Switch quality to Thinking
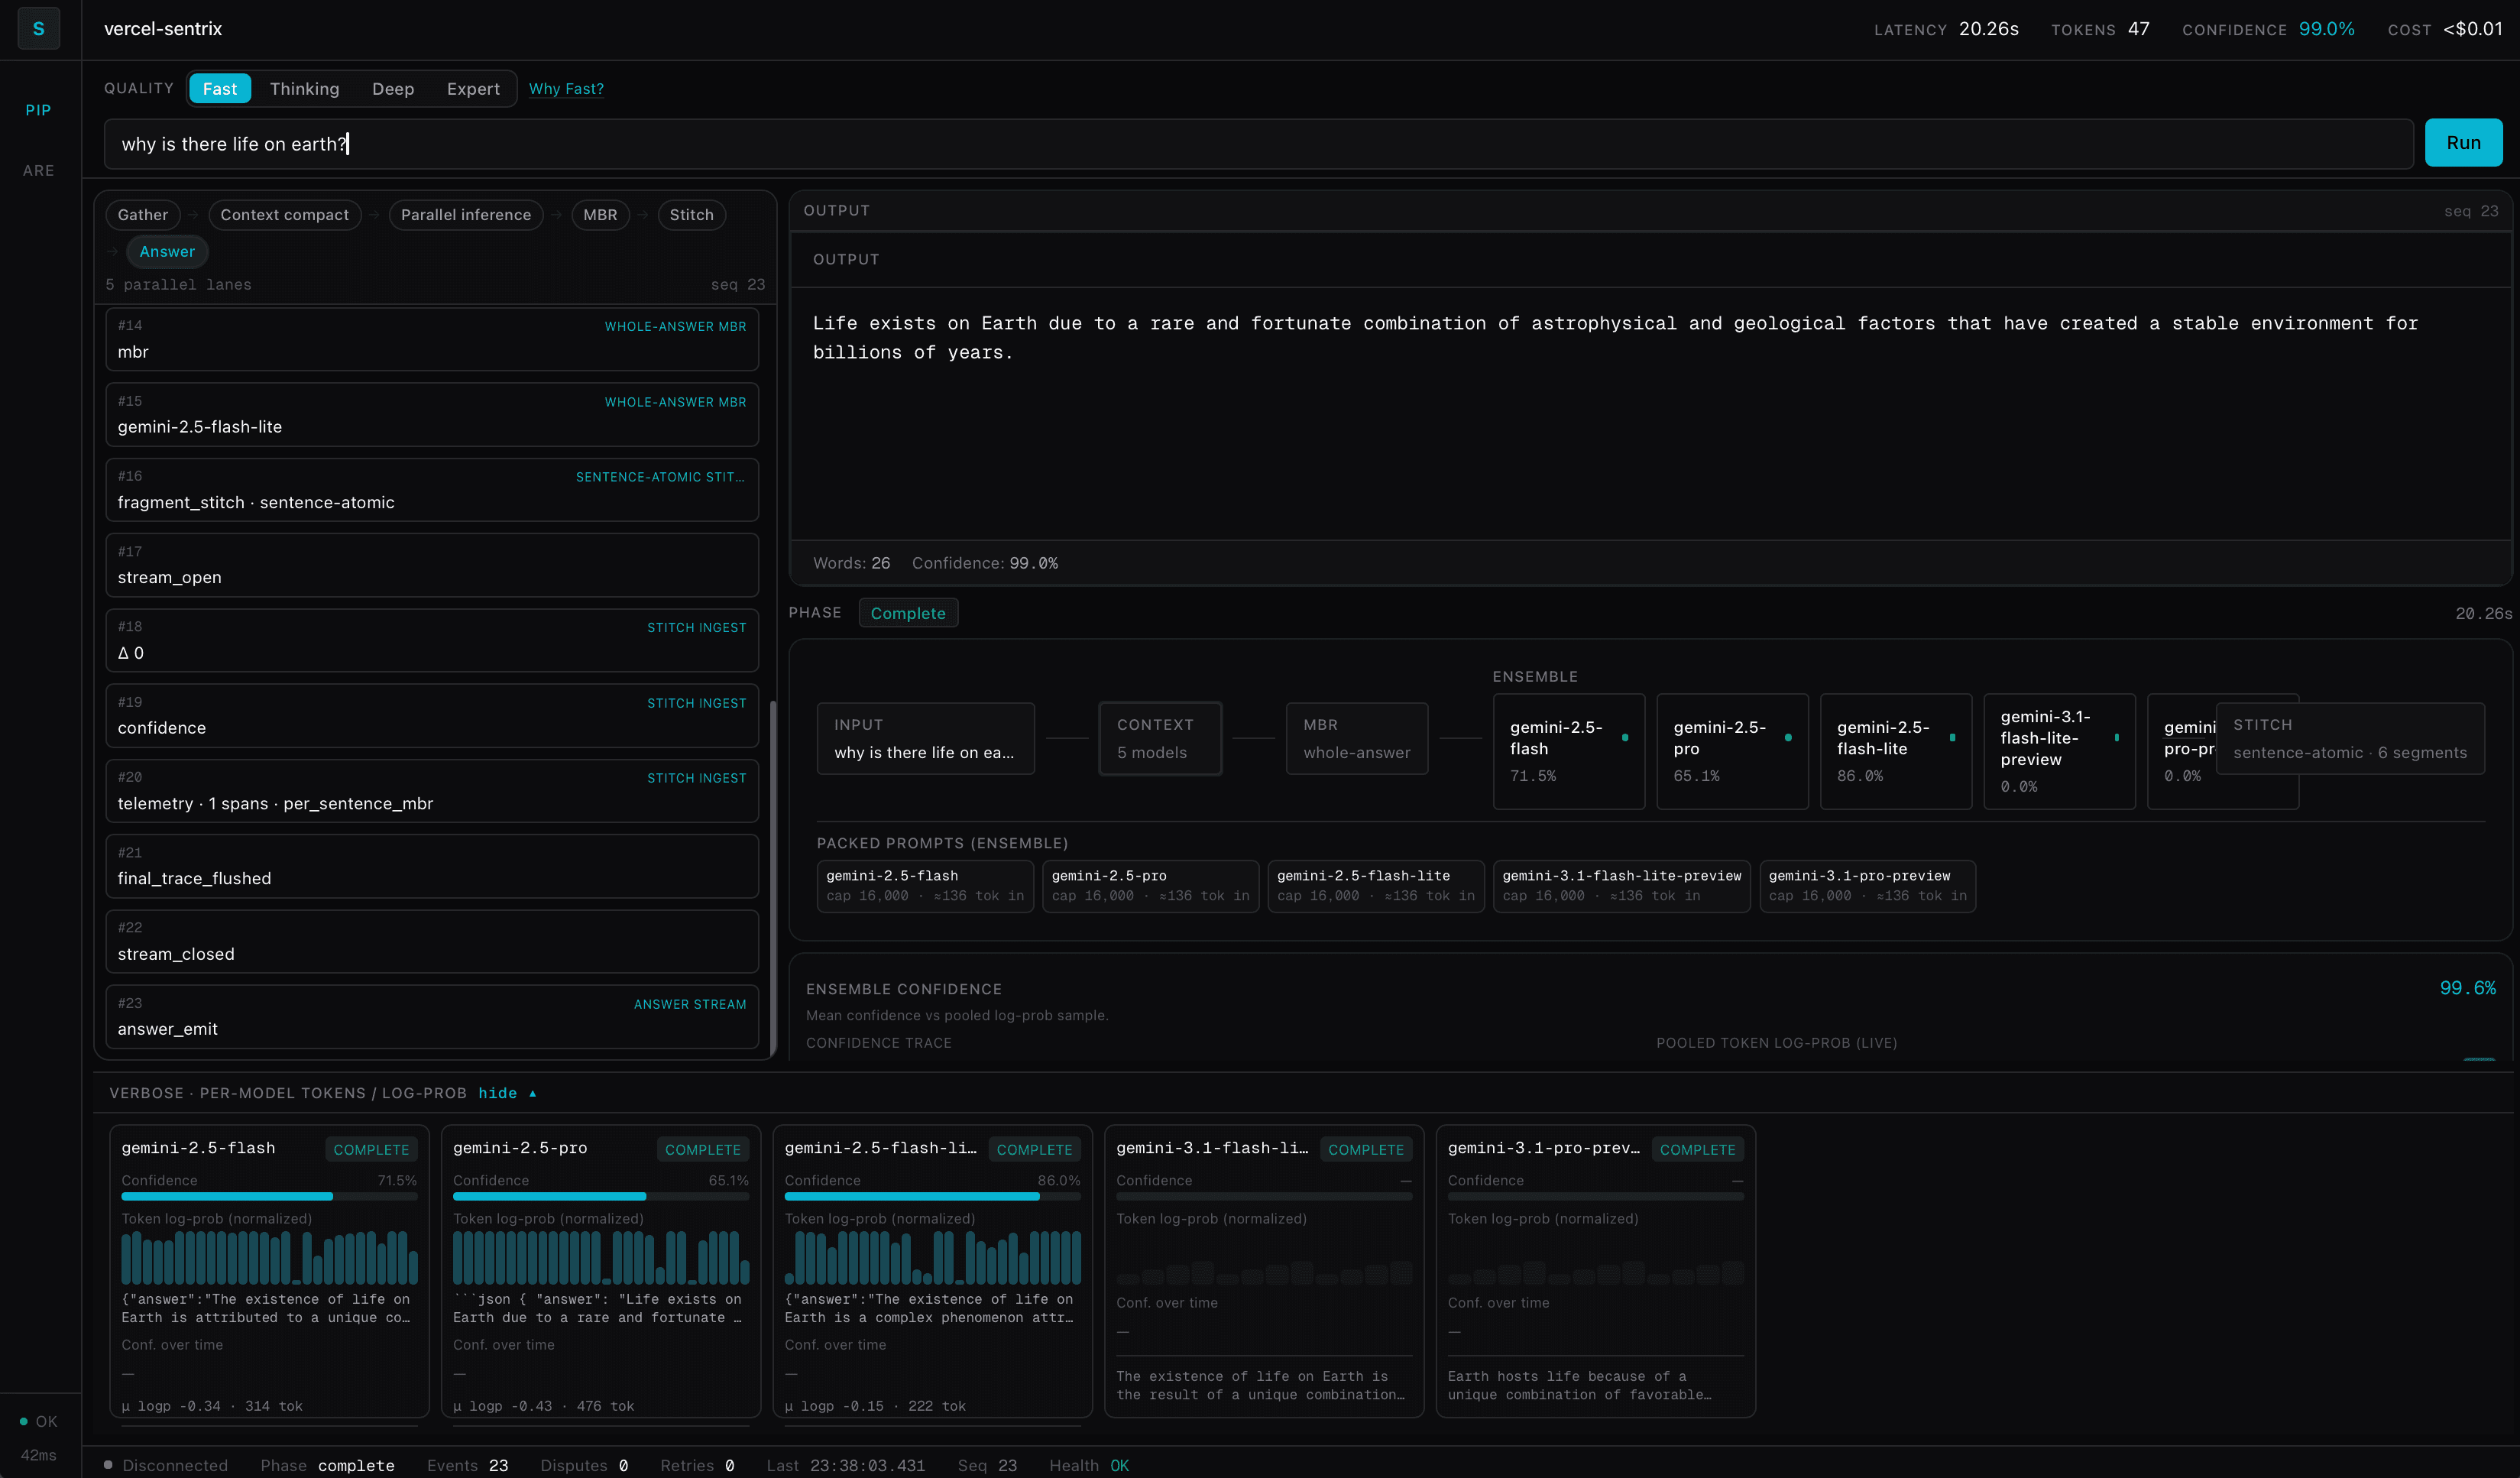2520x1478 pixels. click(x=304, y=89)
